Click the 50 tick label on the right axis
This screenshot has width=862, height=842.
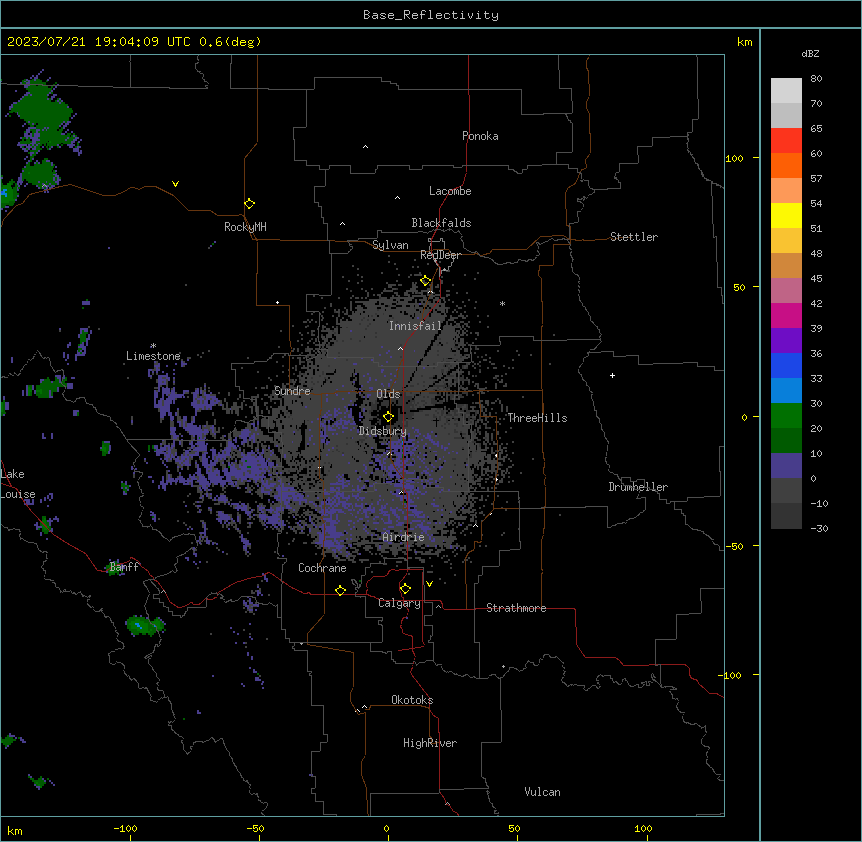pyautogui.click(x=739, y=287)
